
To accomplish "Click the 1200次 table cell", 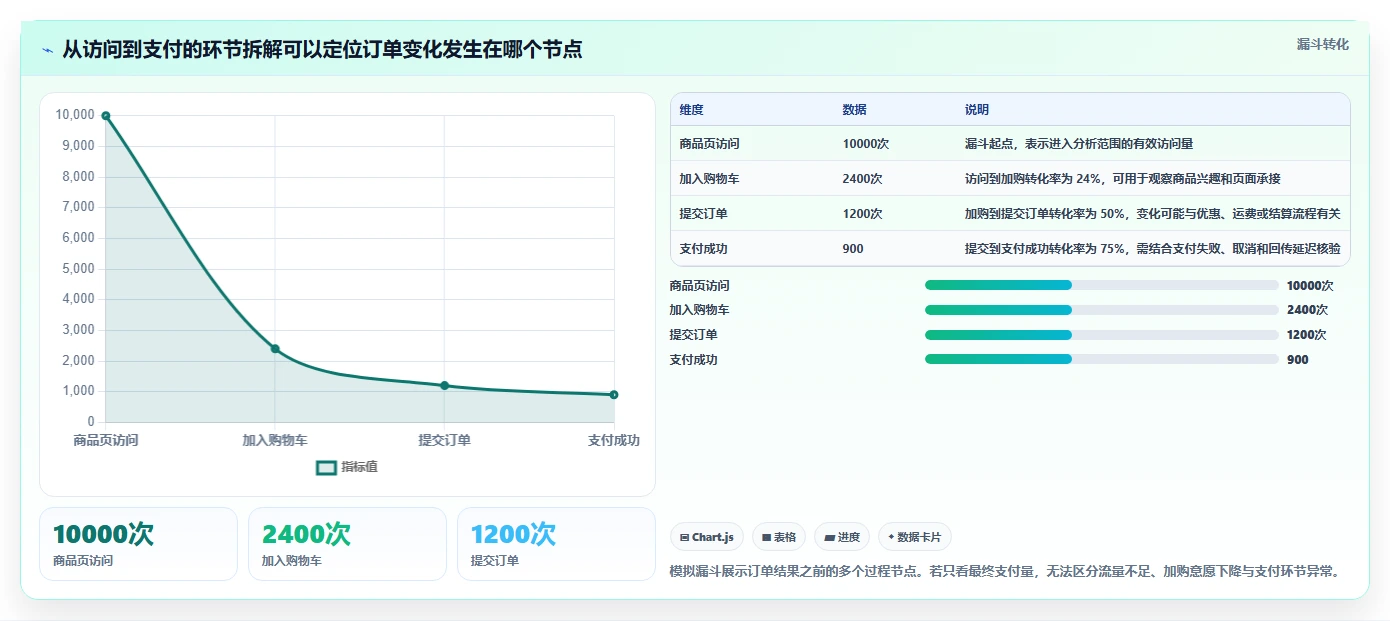I will click(x=862, y=214).
